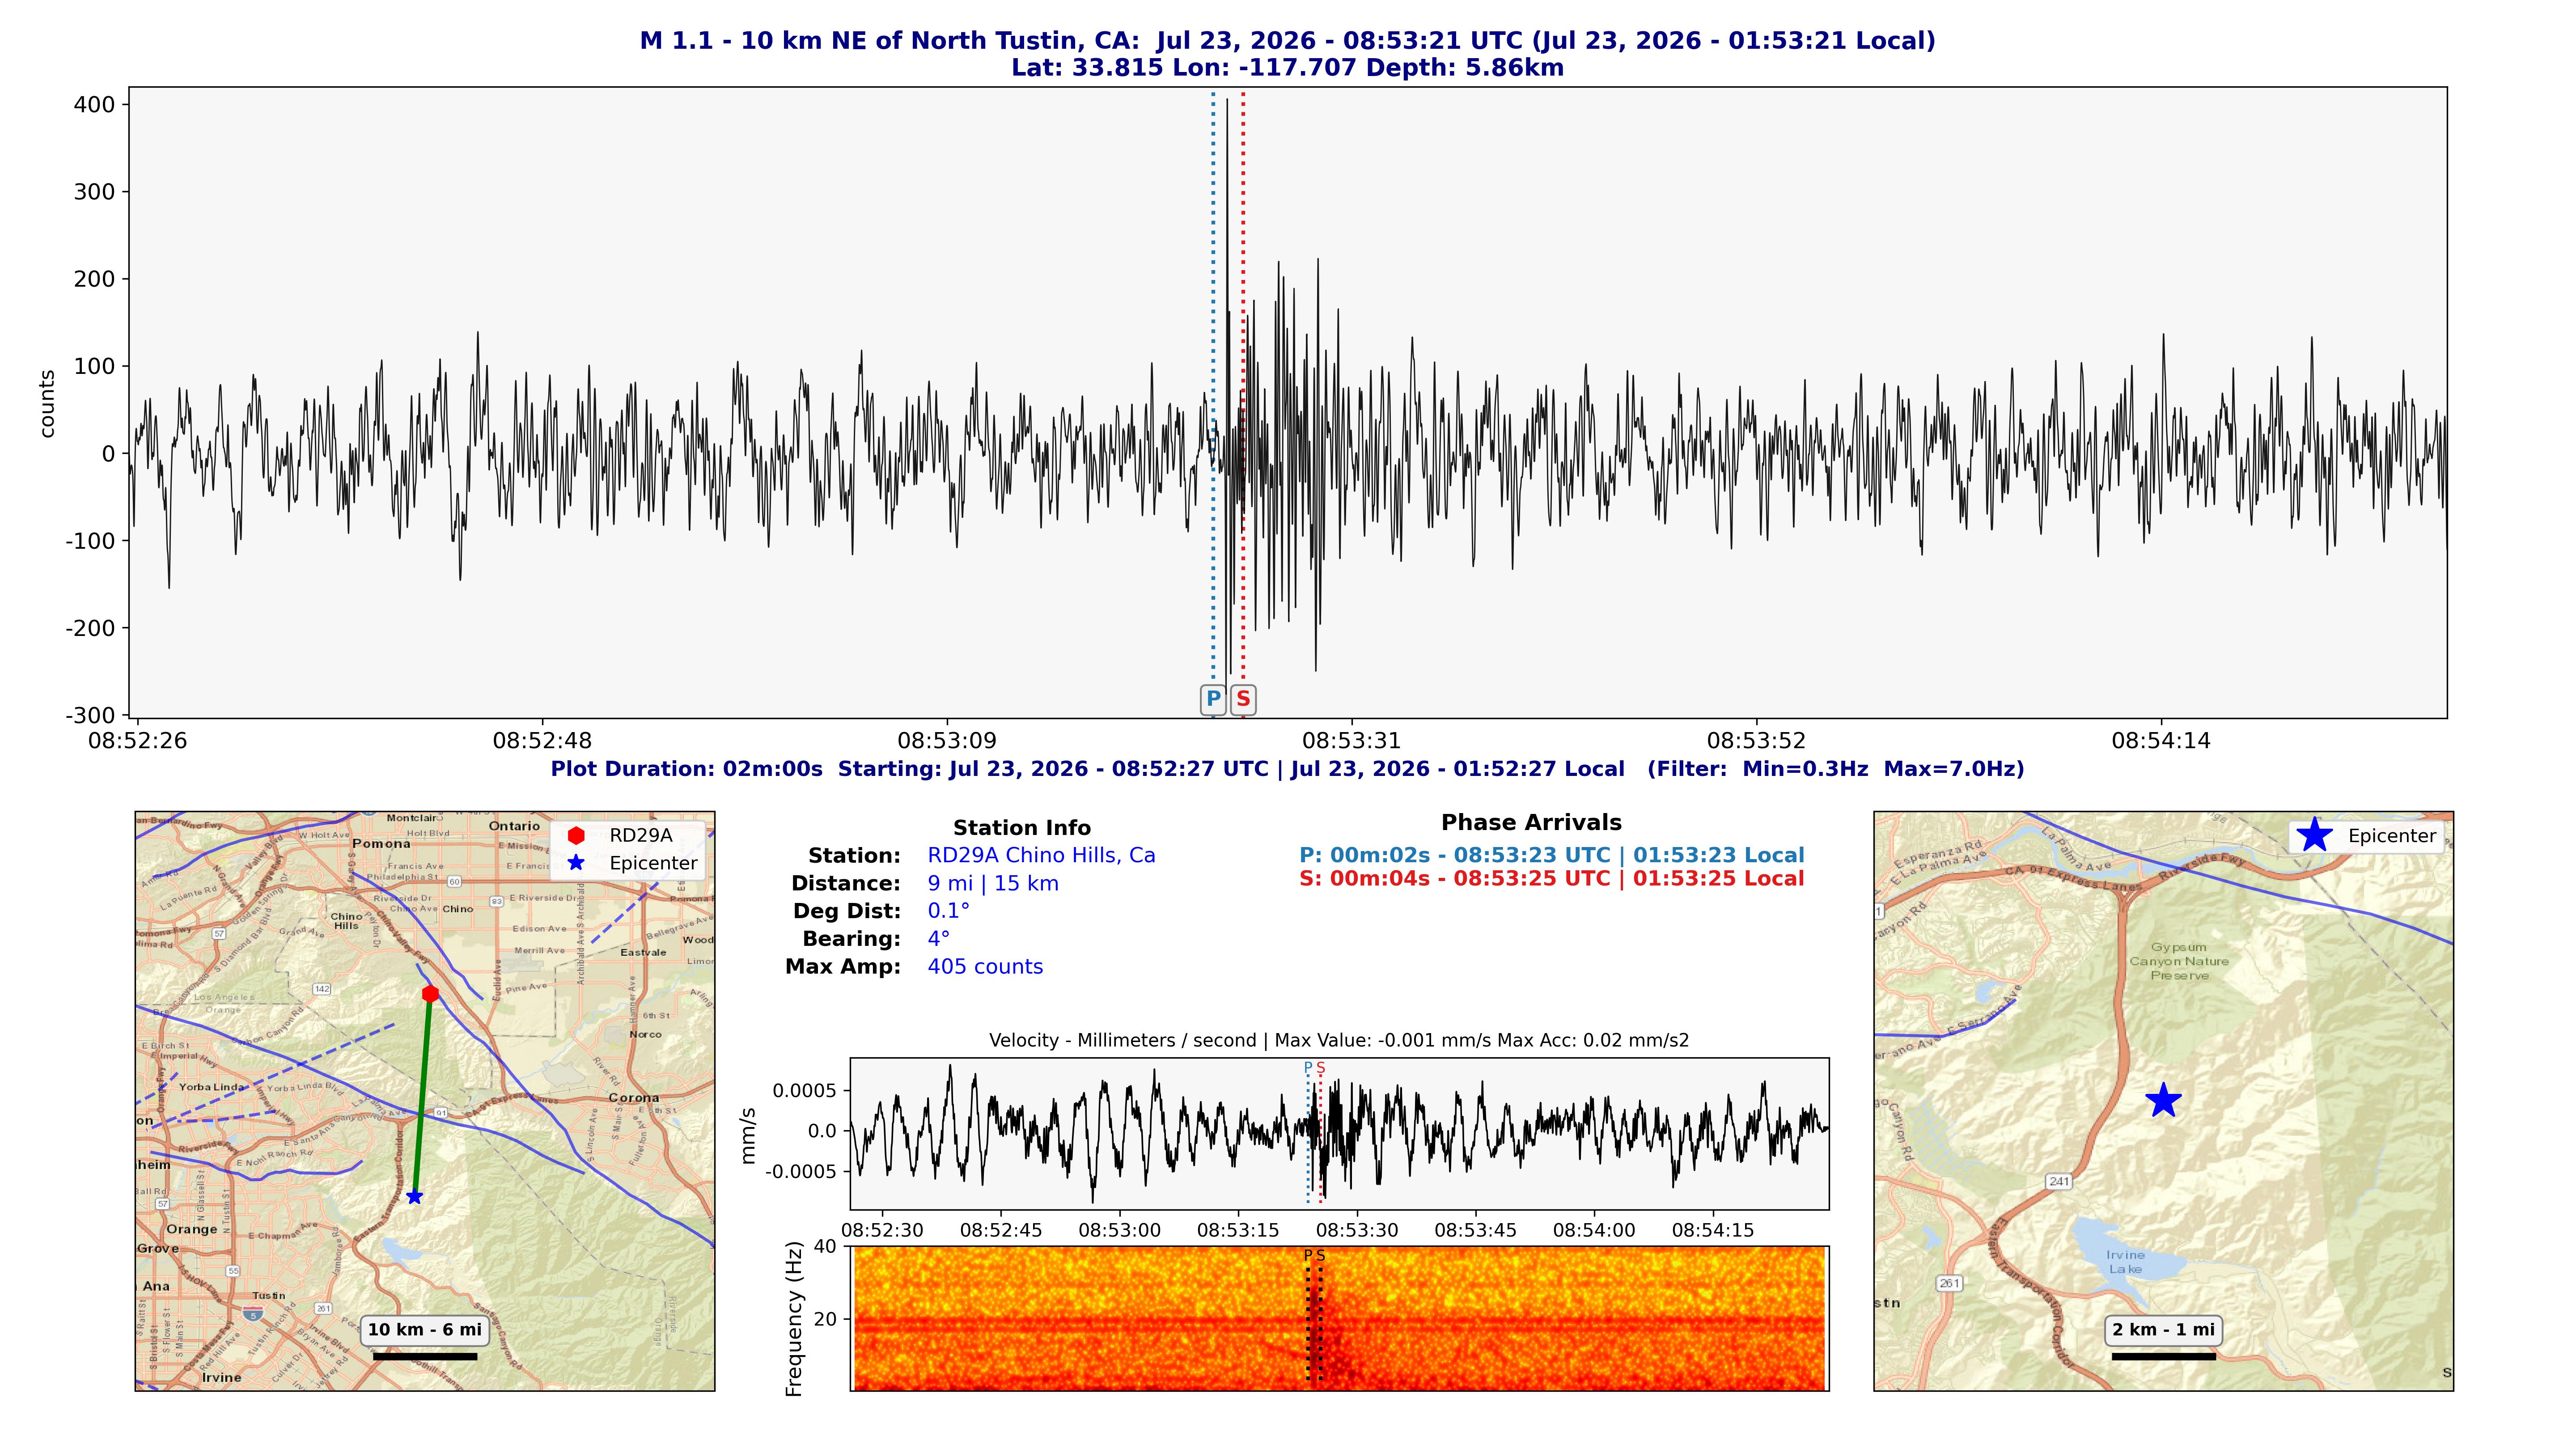Click the 'Ontario' city label on the regional map
This screenshot has width=2576, height=1449.
click(x=514, y=826)
